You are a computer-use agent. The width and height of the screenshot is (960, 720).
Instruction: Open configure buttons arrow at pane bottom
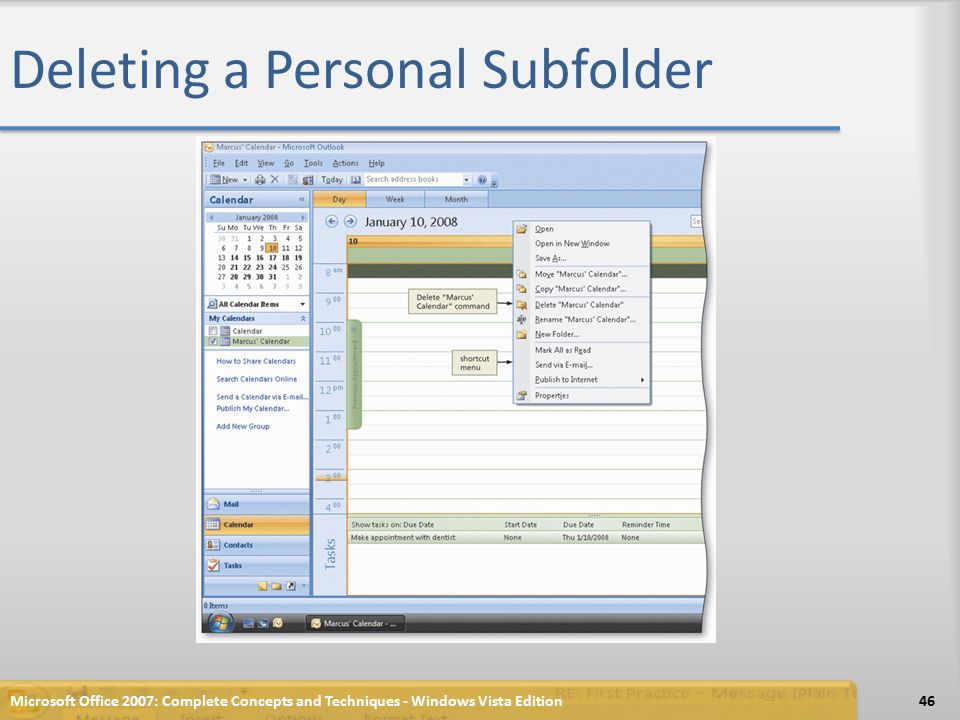(x=304, y=586)
